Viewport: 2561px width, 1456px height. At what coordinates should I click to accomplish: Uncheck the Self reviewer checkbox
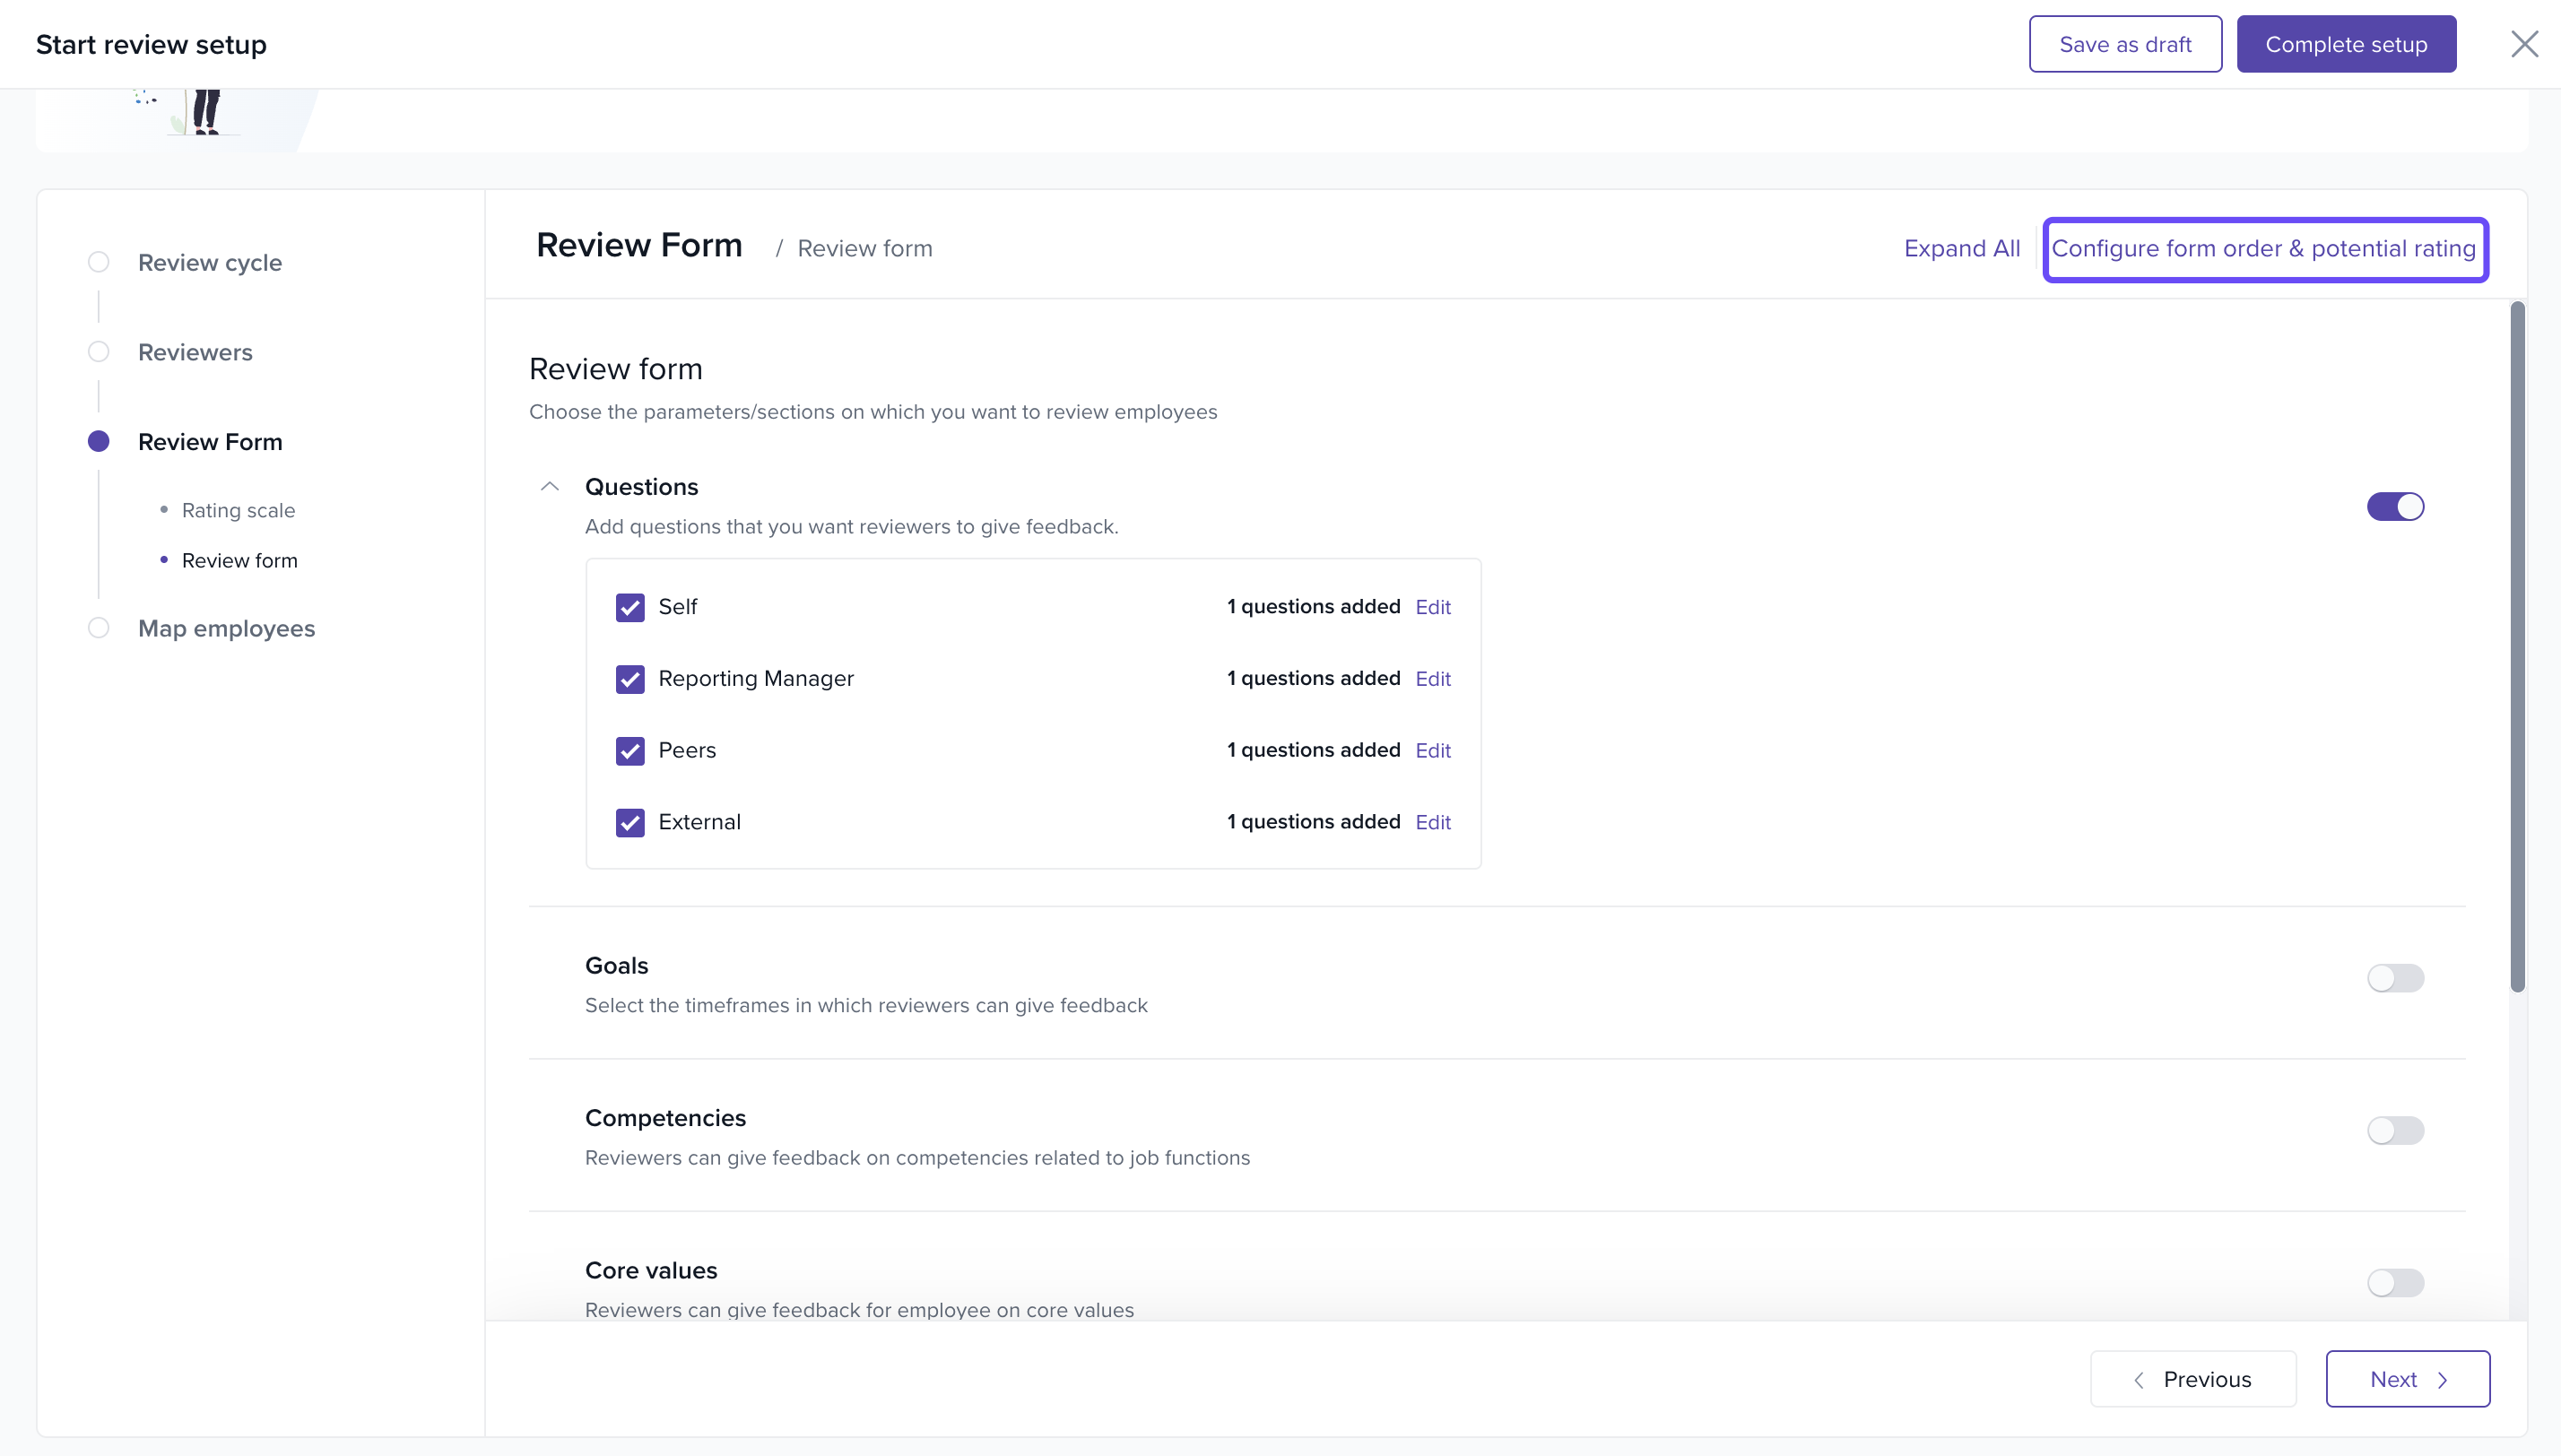point(630,607)
